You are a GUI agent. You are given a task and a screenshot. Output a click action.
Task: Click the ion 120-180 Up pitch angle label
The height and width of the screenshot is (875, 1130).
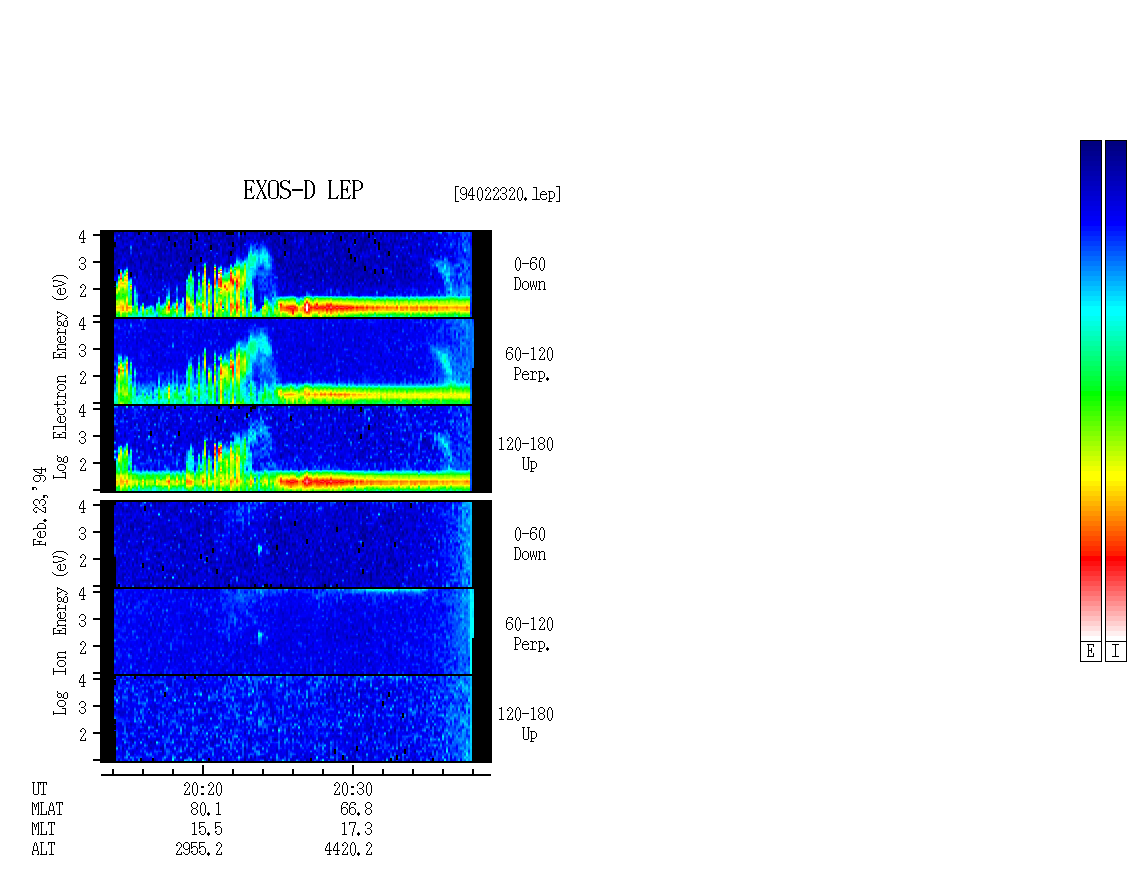coord(526,725)
